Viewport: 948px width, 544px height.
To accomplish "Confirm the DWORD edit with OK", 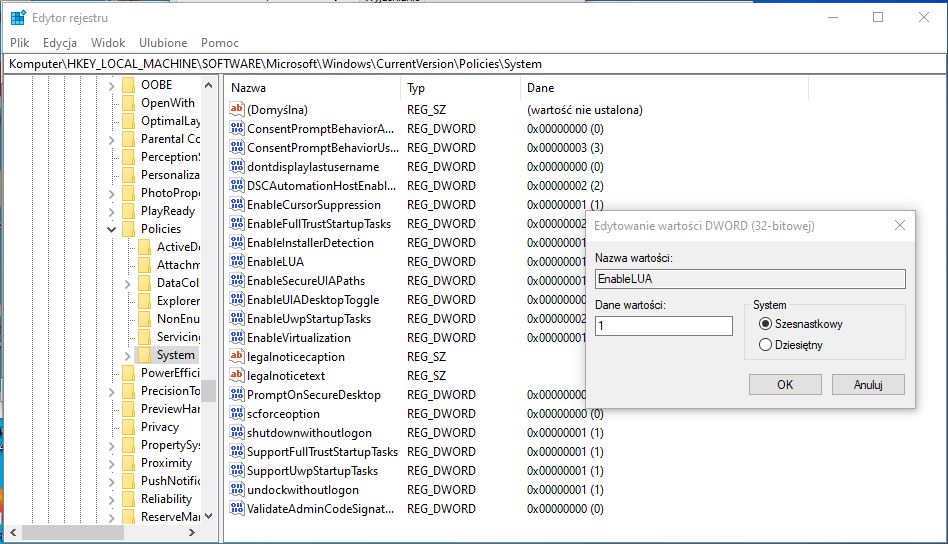I will tap(785, 384).
